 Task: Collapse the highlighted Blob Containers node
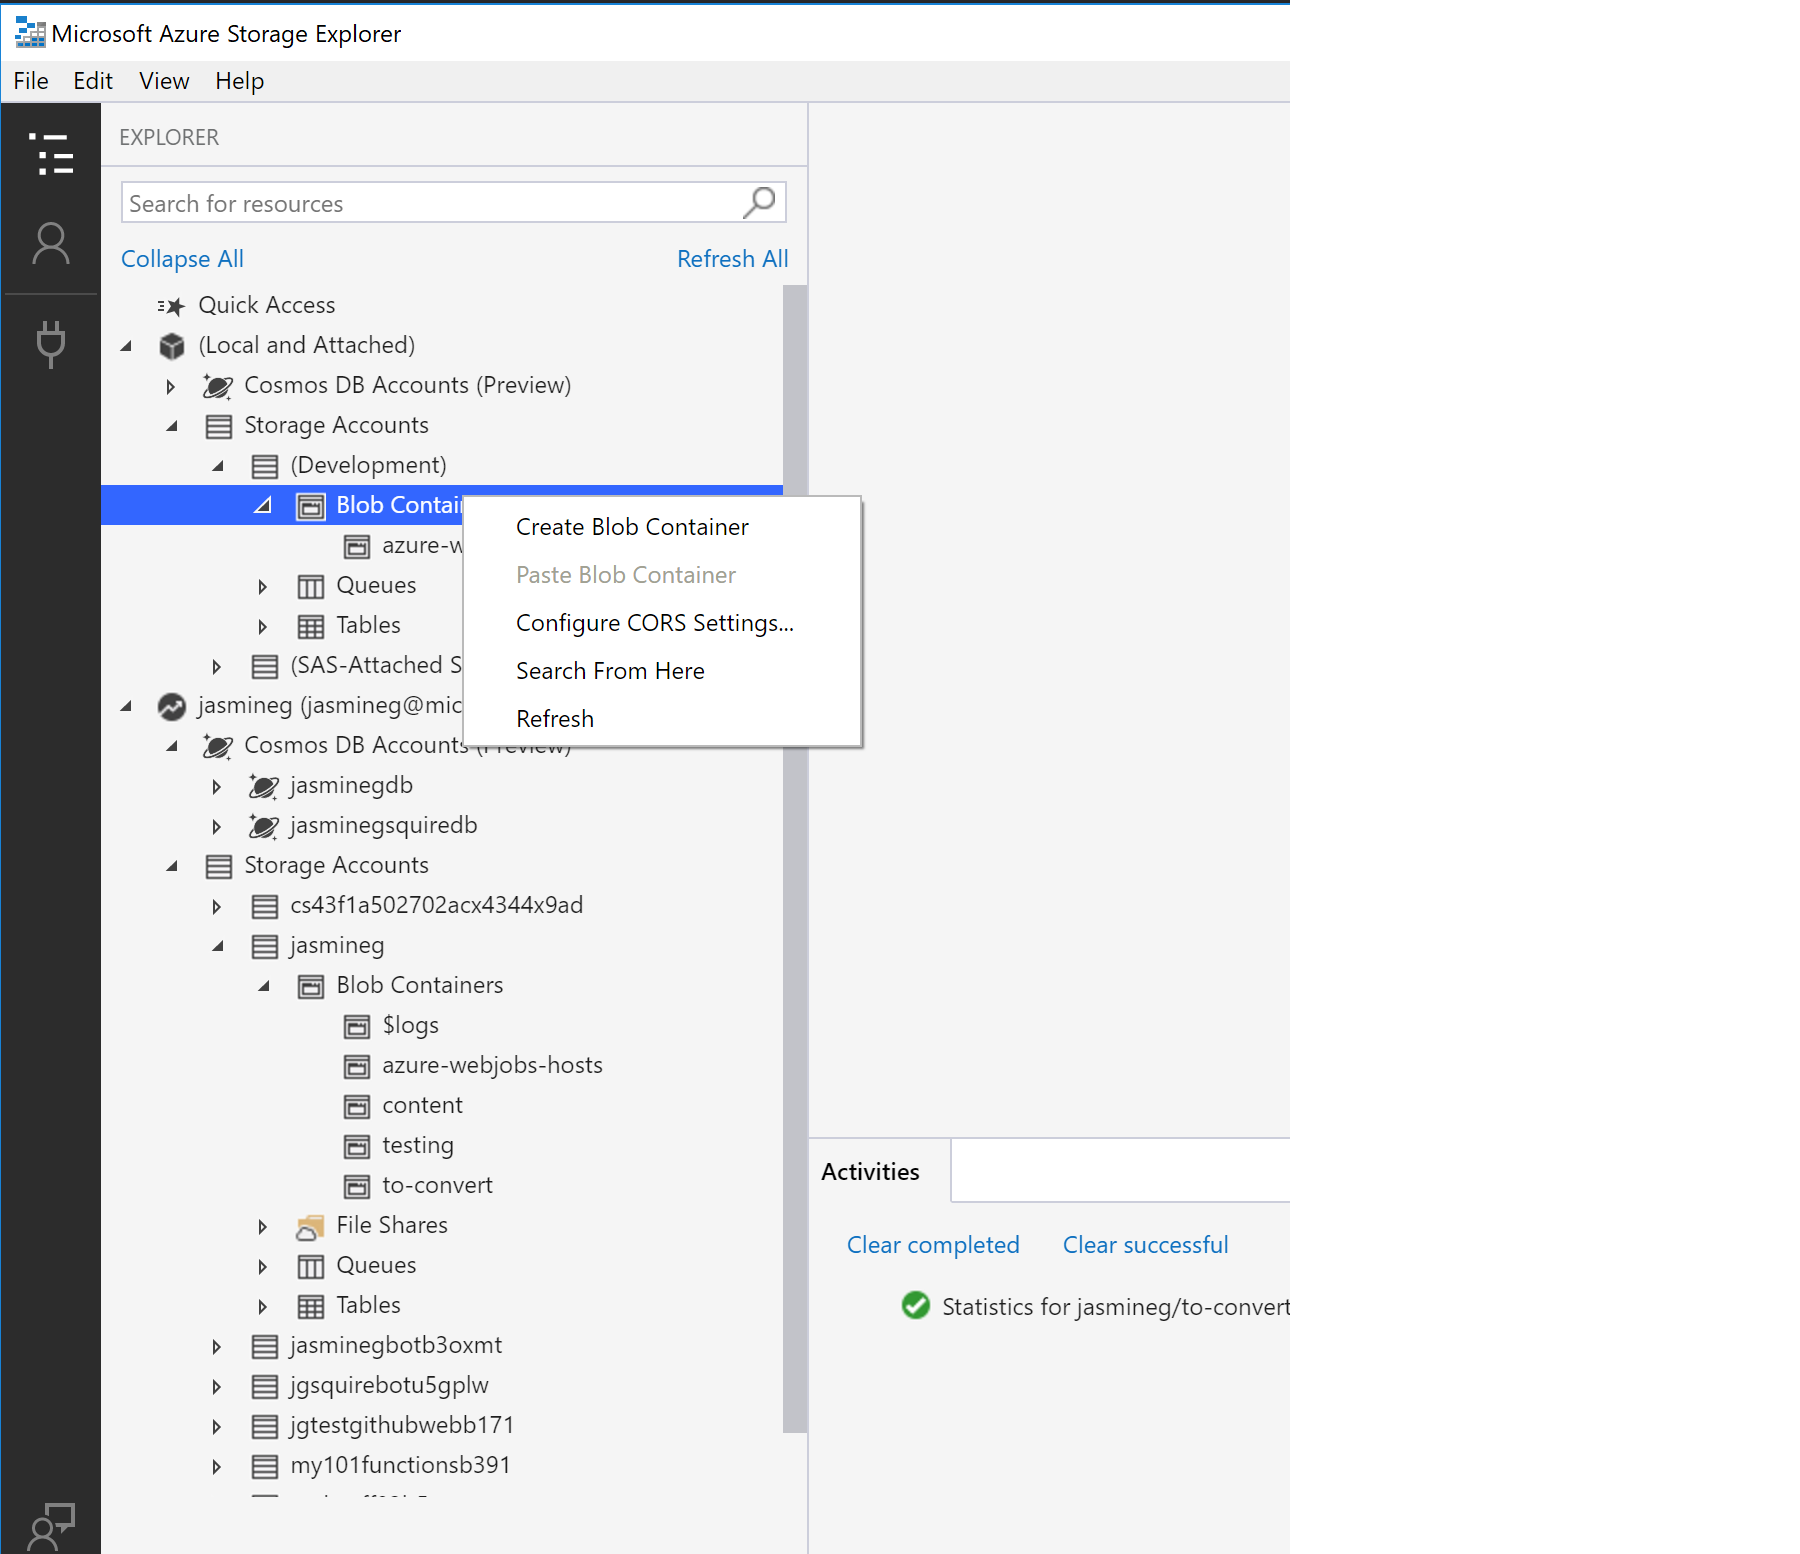[x=264, y=506]
